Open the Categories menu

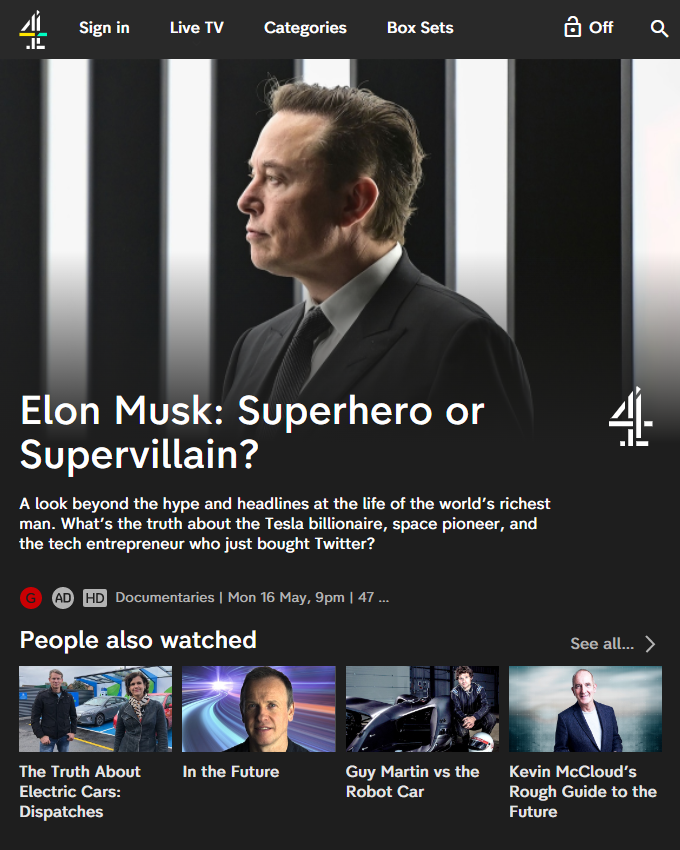click(x=305, y=28)
